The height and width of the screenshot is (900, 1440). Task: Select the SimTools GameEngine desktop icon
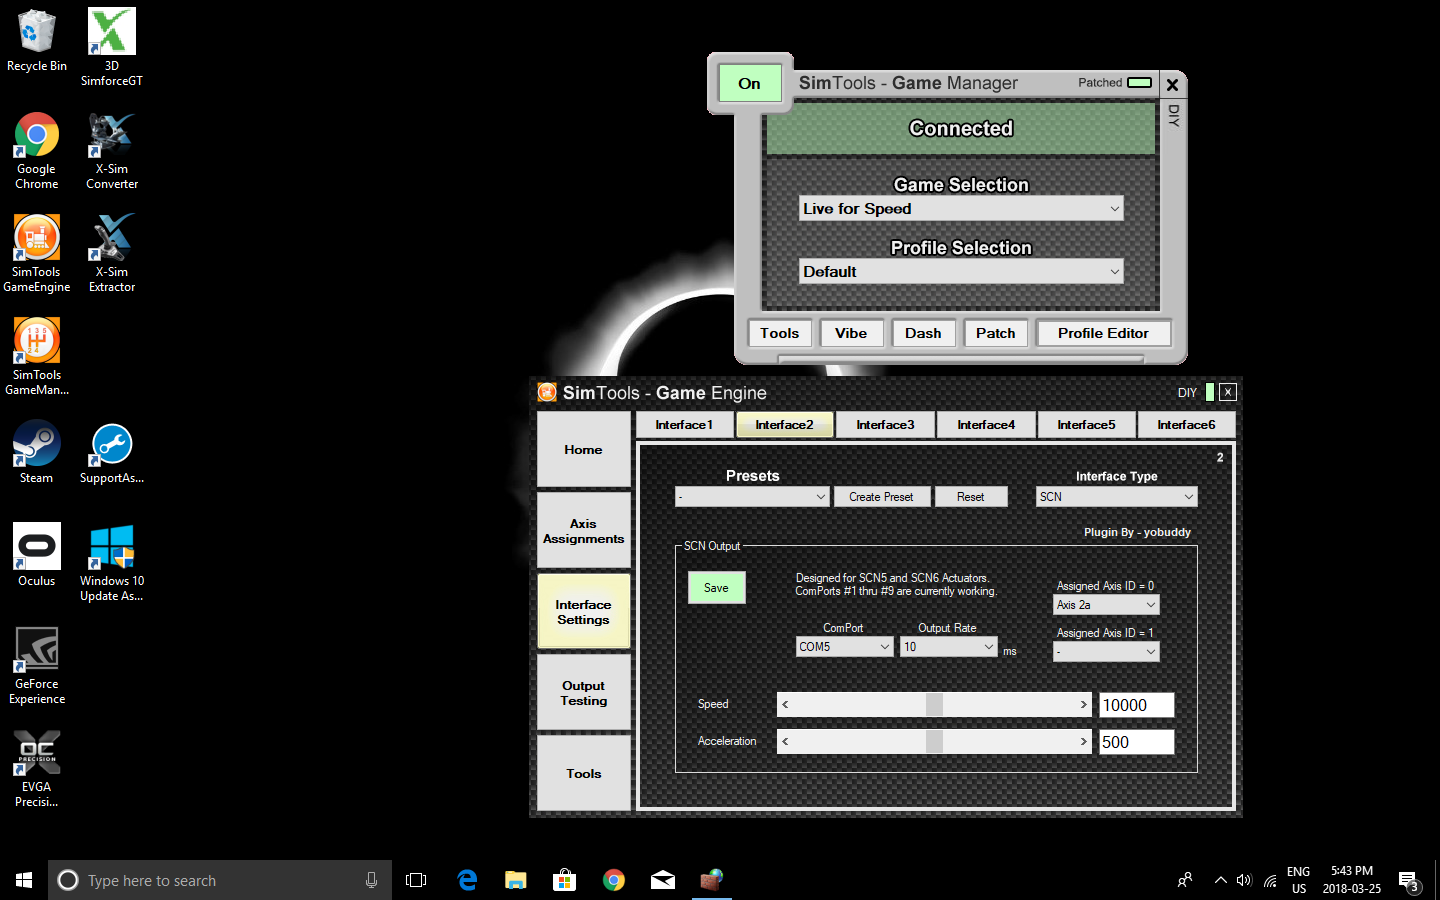(x=37, y=254)
